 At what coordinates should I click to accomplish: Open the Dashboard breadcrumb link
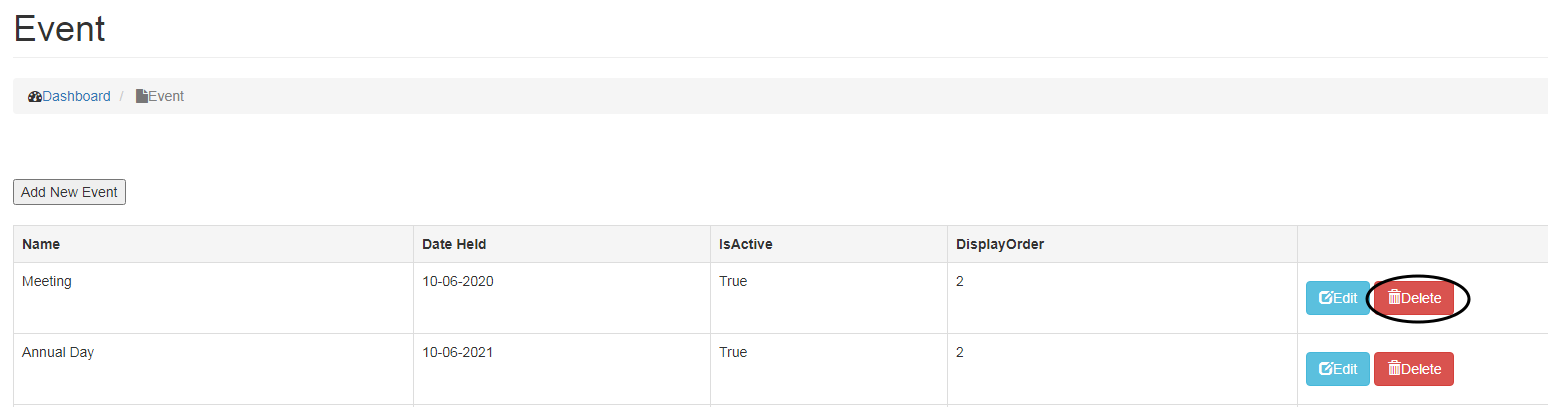pos(76,97)
